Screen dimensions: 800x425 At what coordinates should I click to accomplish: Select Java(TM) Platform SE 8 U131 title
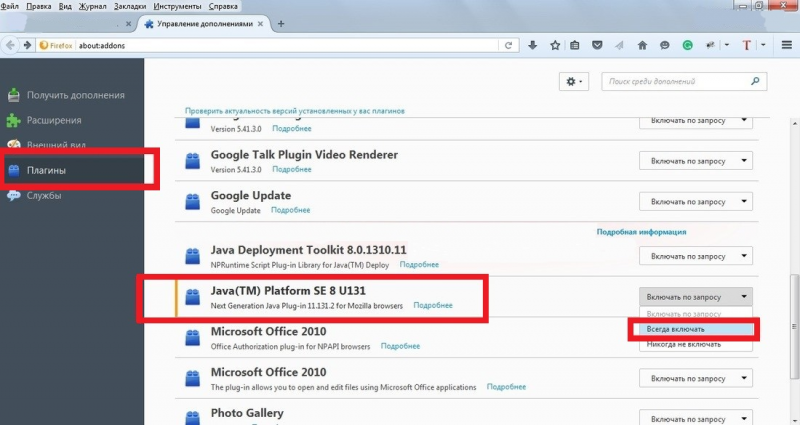click(288, 291)
